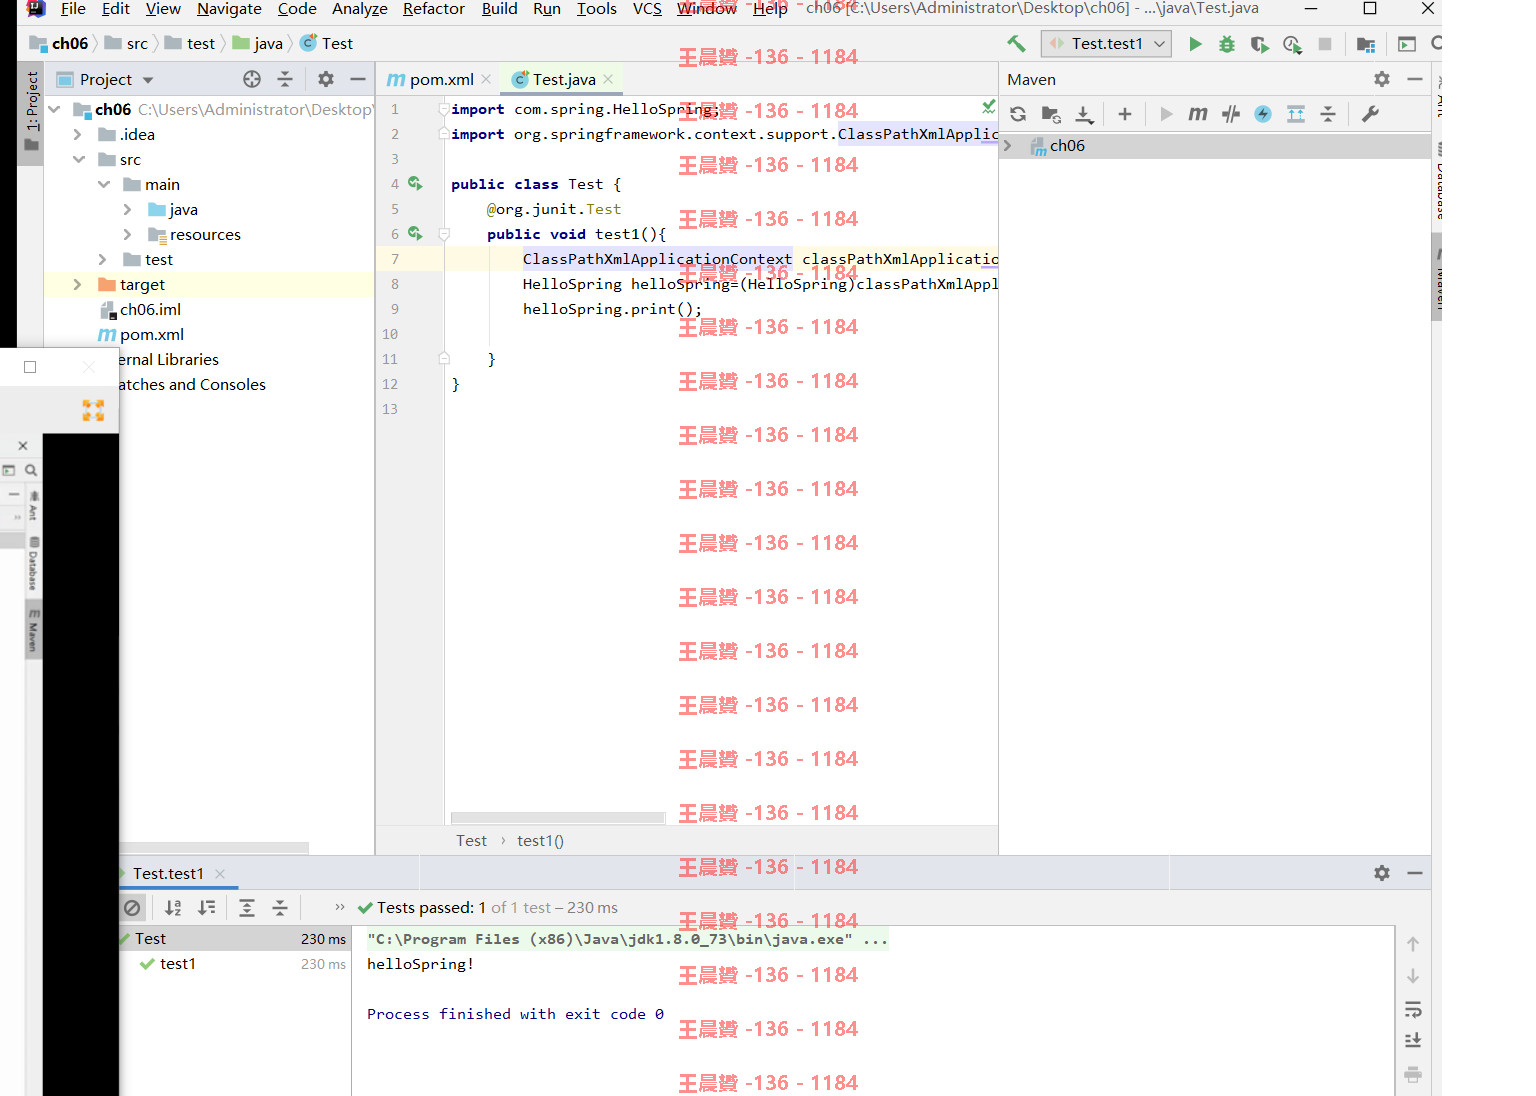Viewport: 1536px width, 1096px height.
Task: Toggle Maven skip tests mode with the lightning icon
Action: coord(1263,114)
